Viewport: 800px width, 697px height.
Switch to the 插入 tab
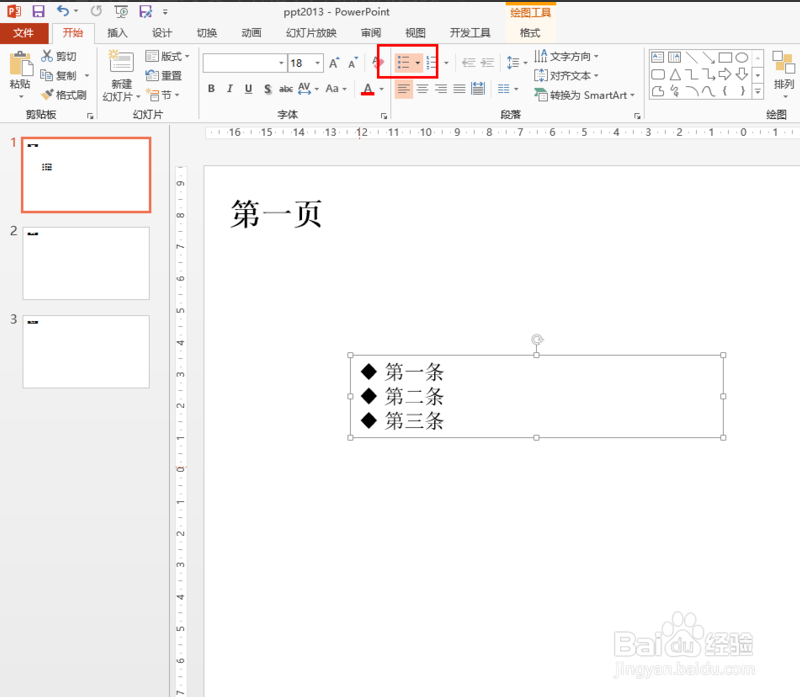117,33
